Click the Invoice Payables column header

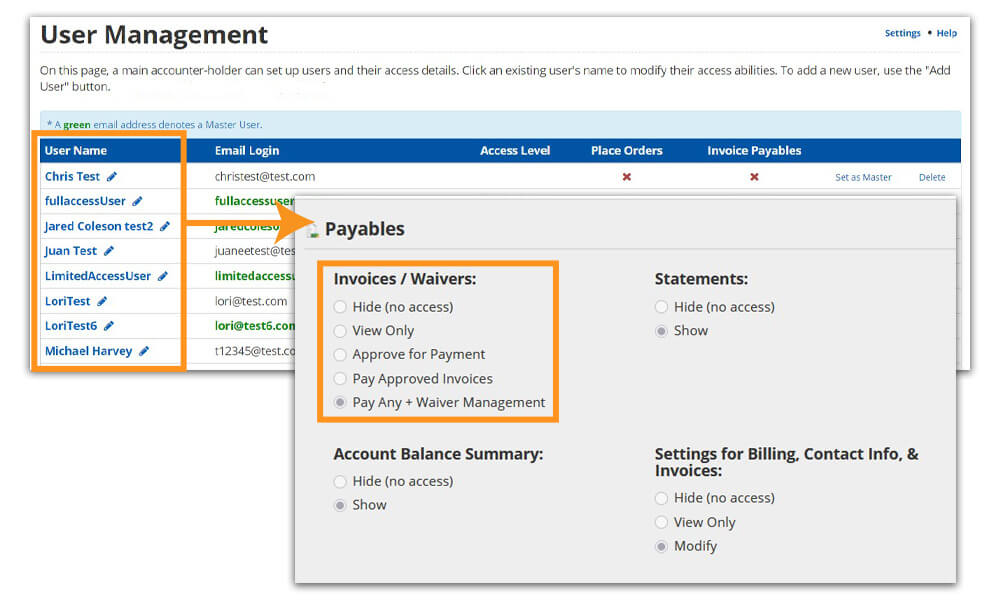coord(754,151)
